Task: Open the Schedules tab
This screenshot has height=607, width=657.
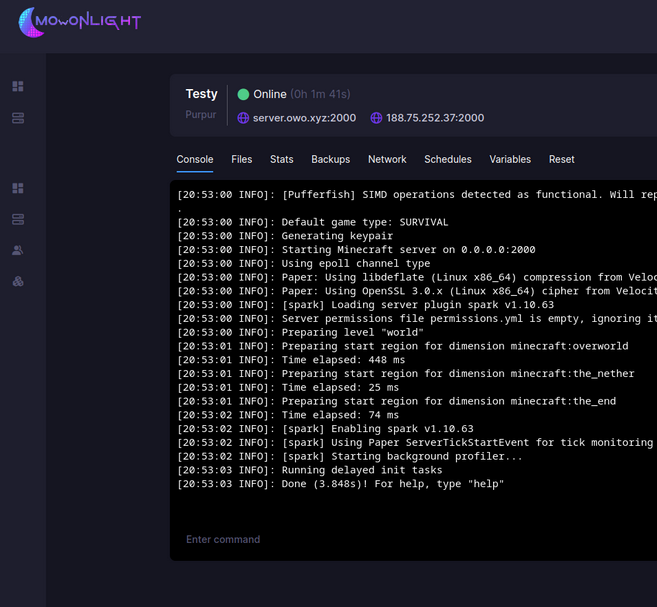Action: [x=447, y=159]
